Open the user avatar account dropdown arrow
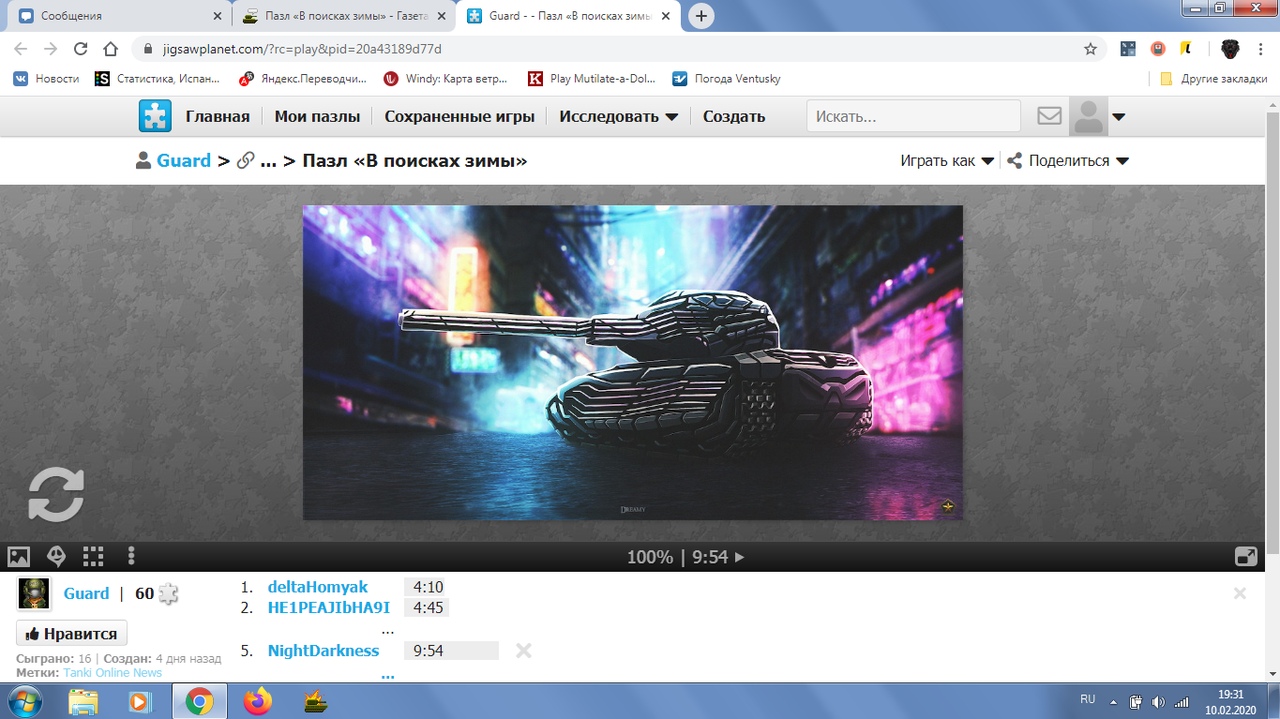1280x719 pixels. [x=1119, y=117]
